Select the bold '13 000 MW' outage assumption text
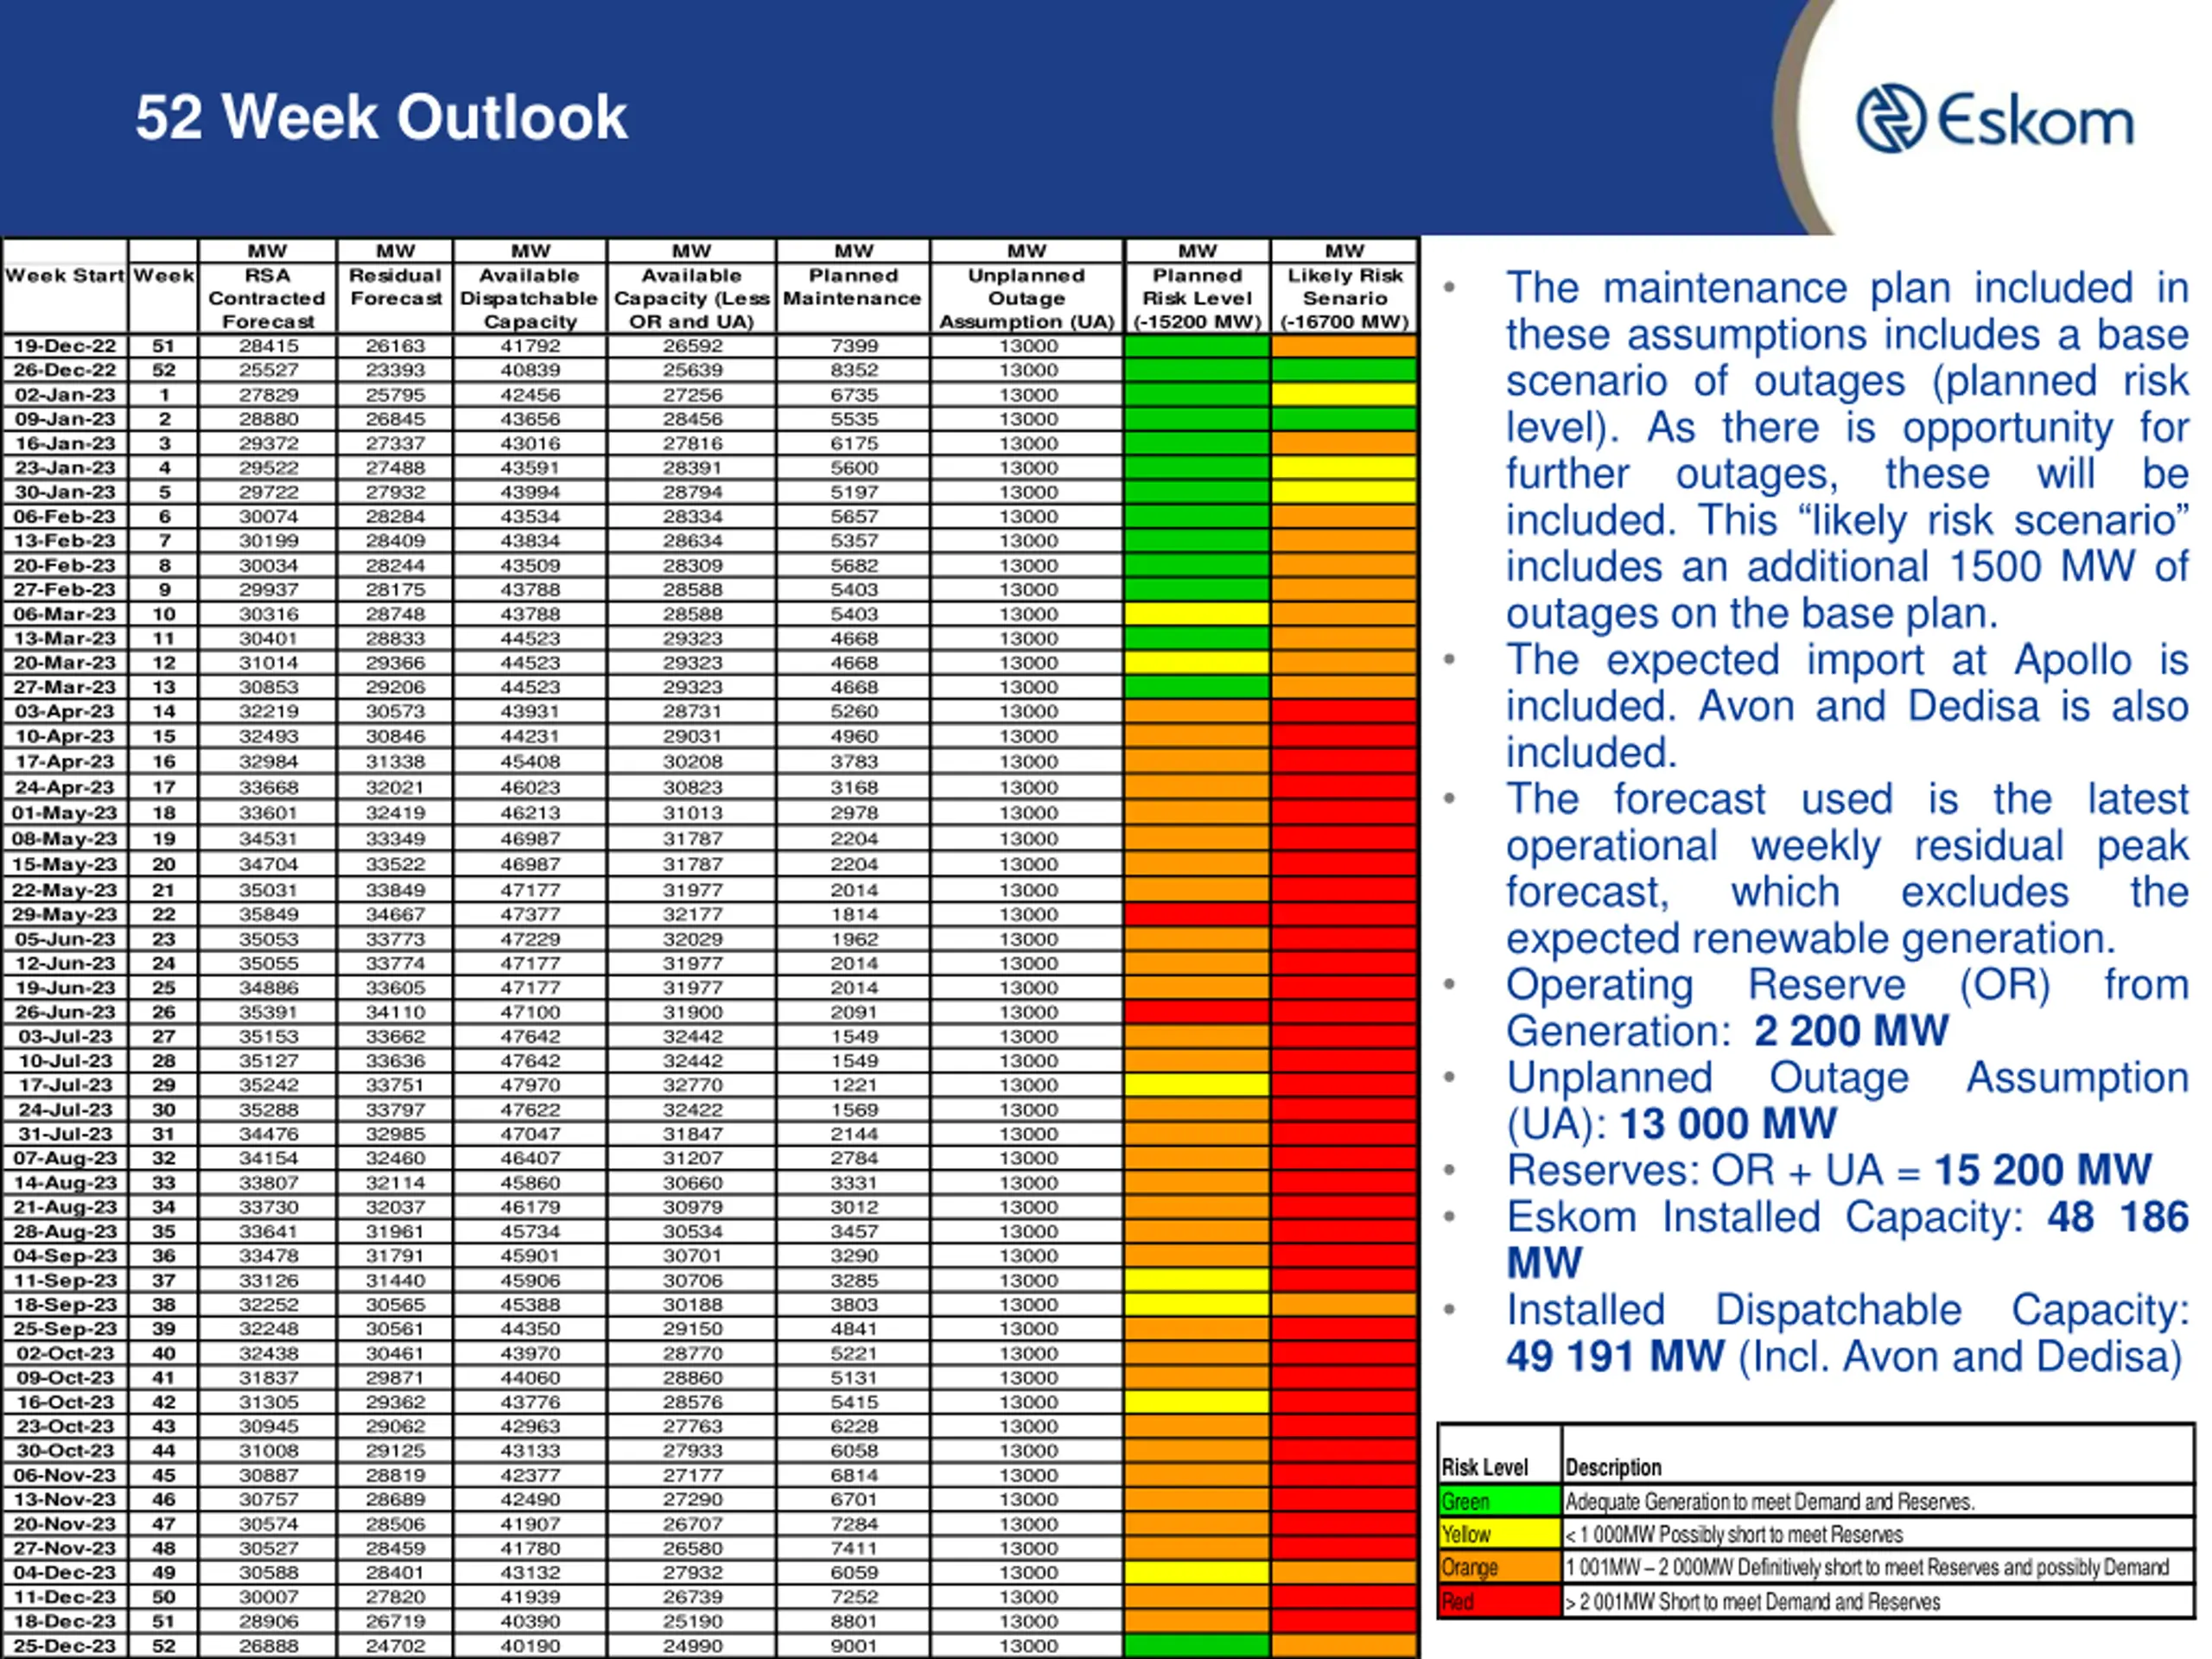 point(1728,1124)
